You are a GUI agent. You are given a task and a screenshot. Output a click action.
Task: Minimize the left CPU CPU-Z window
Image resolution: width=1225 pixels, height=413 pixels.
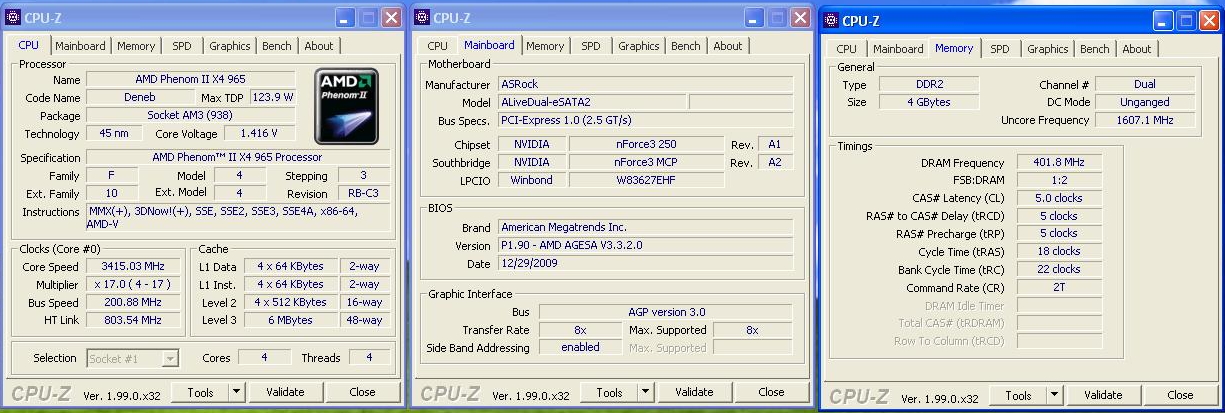pyautogui.click(x=346, y=18)
